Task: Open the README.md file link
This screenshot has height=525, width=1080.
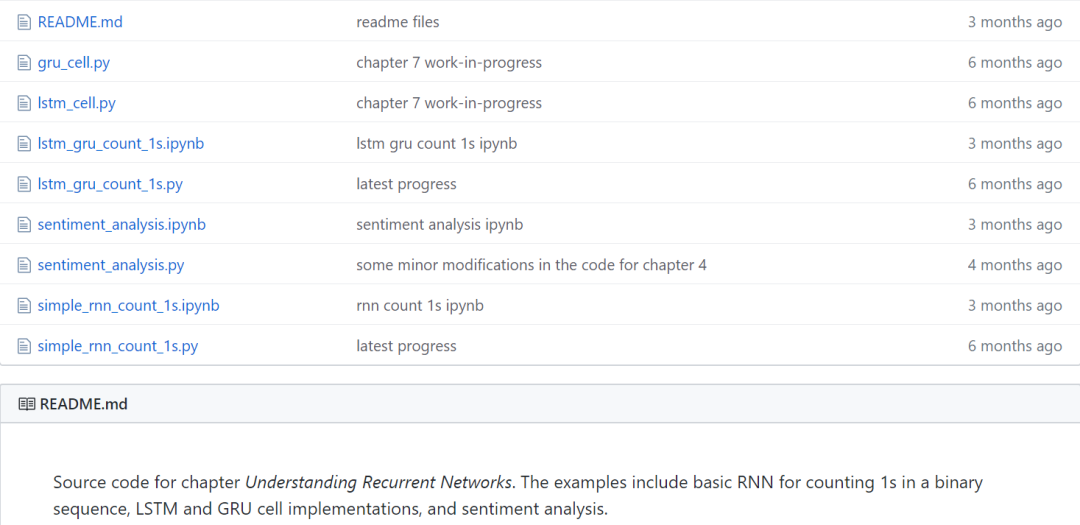Action: (x=80, y=22)
